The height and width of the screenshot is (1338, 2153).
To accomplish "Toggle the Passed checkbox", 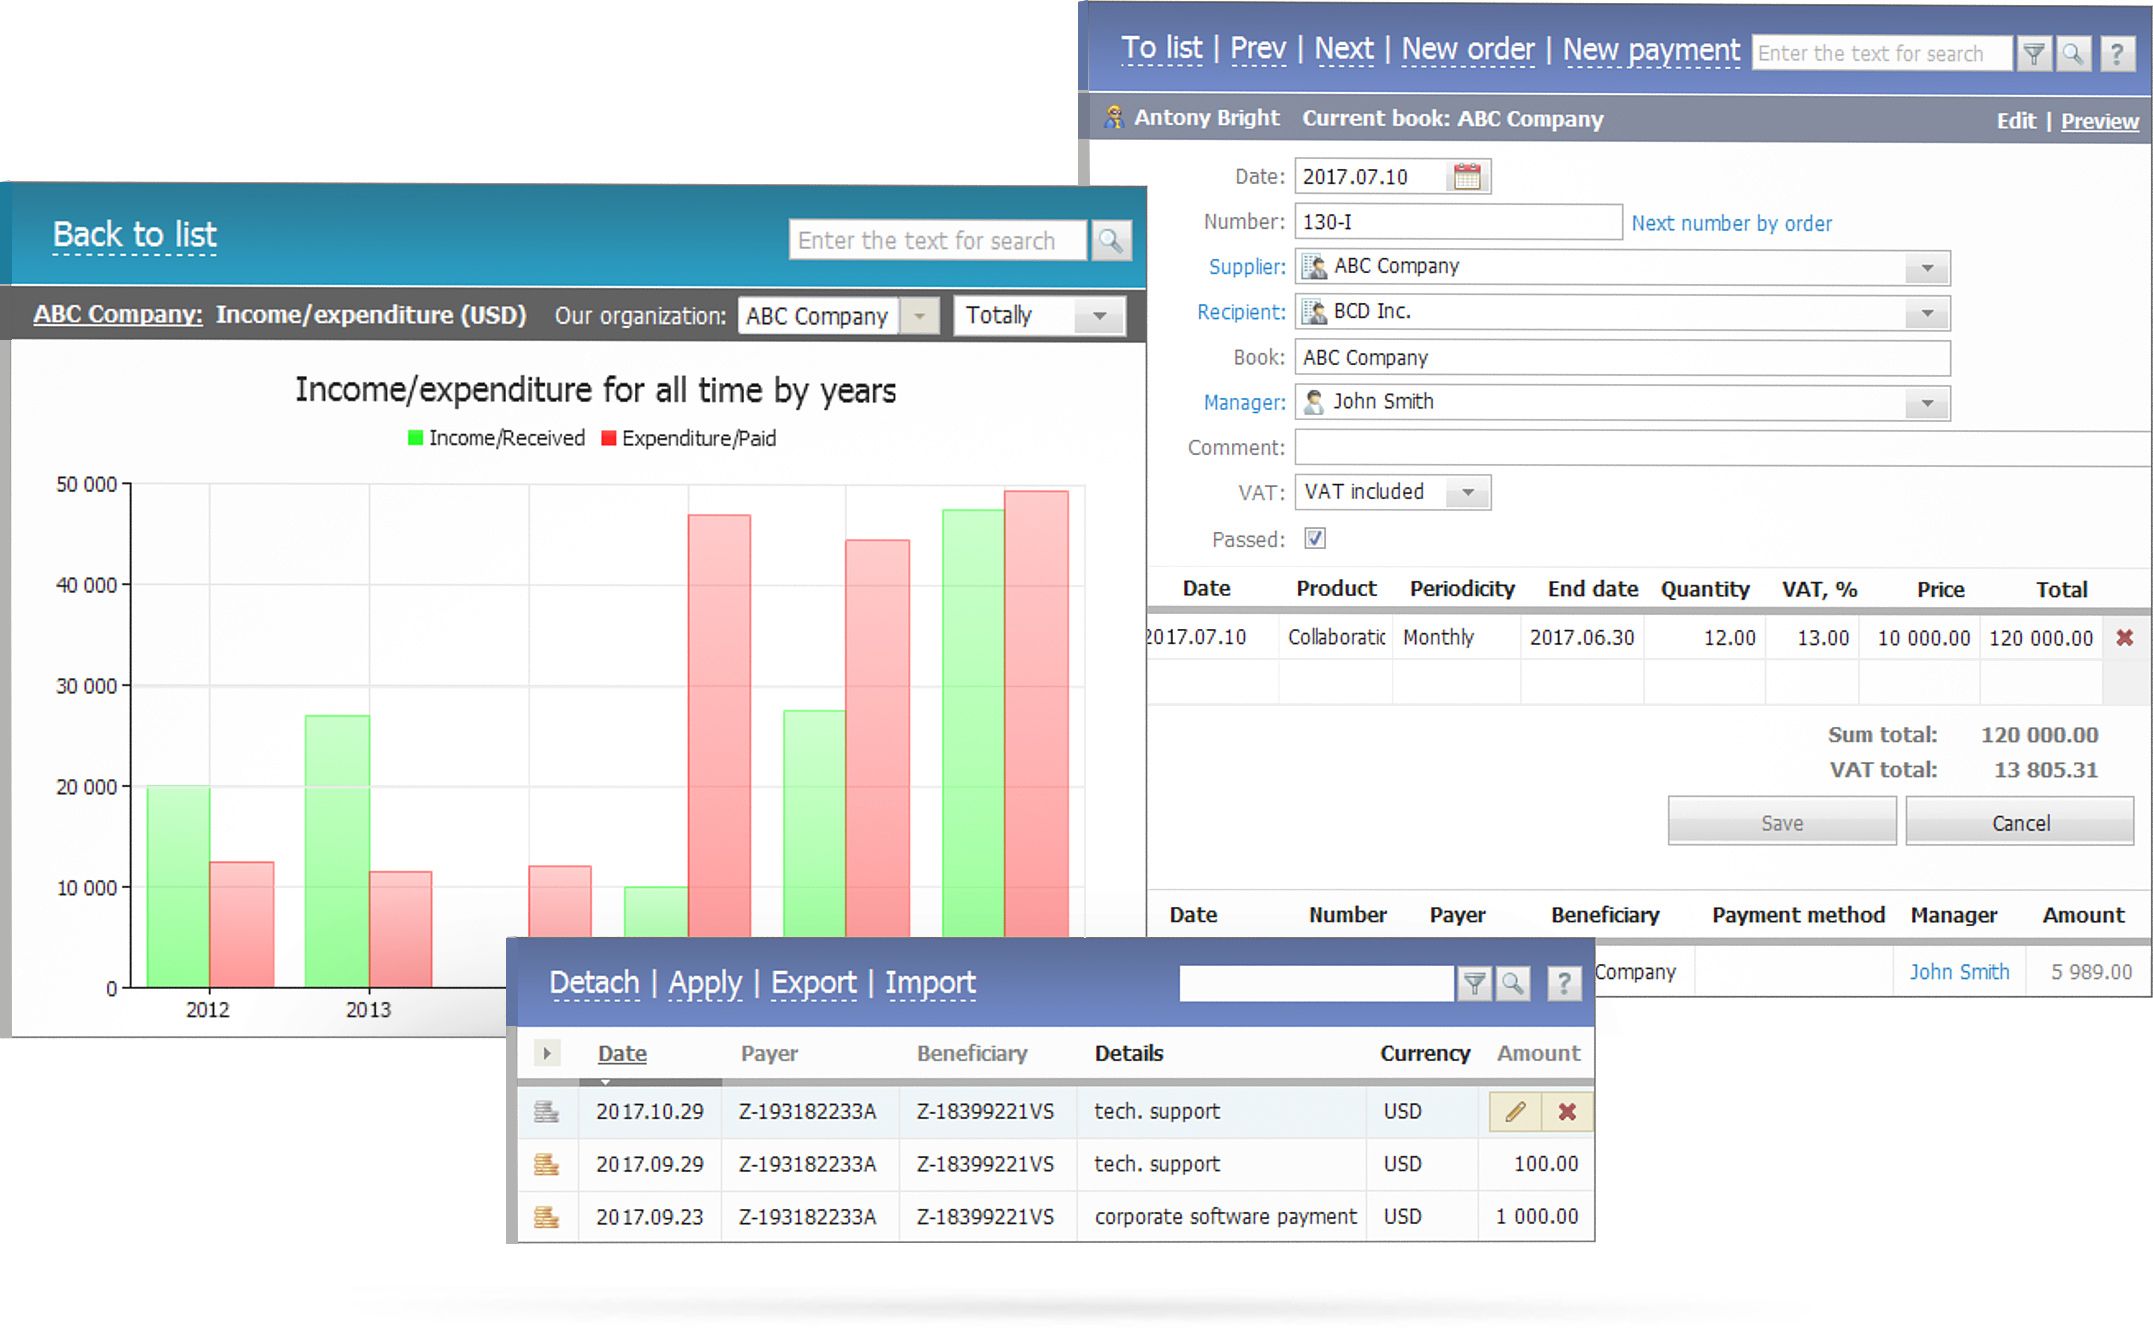I will tap(1315, 538).
